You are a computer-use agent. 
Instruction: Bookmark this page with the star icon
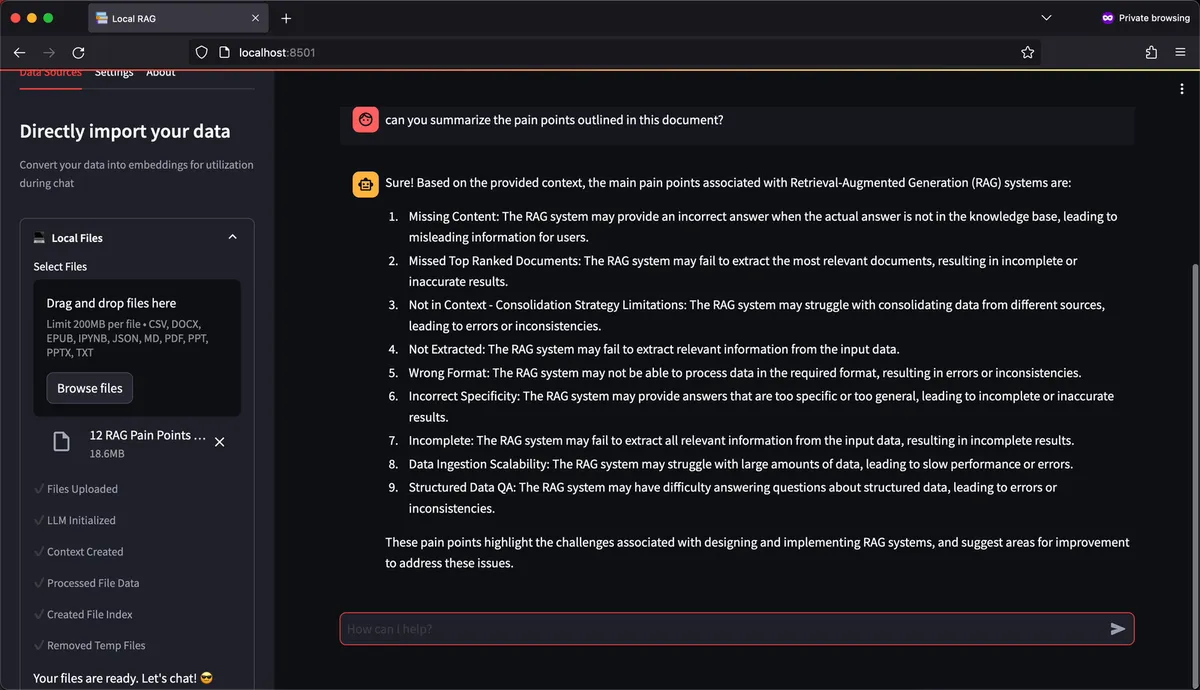[1028, 52]
